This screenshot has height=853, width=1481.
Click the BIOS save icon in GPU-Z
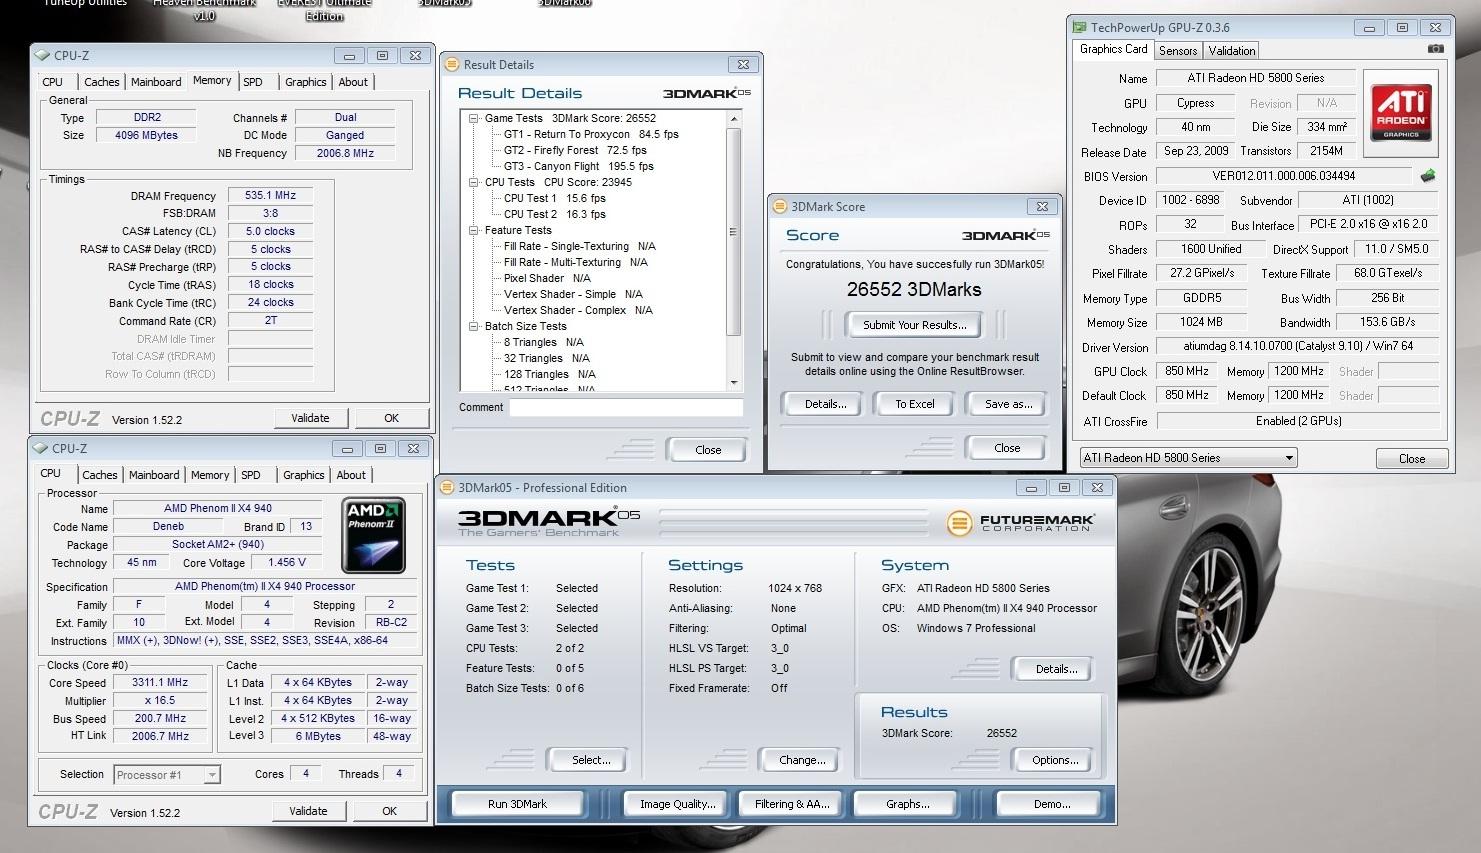(x=1428, y=176)
